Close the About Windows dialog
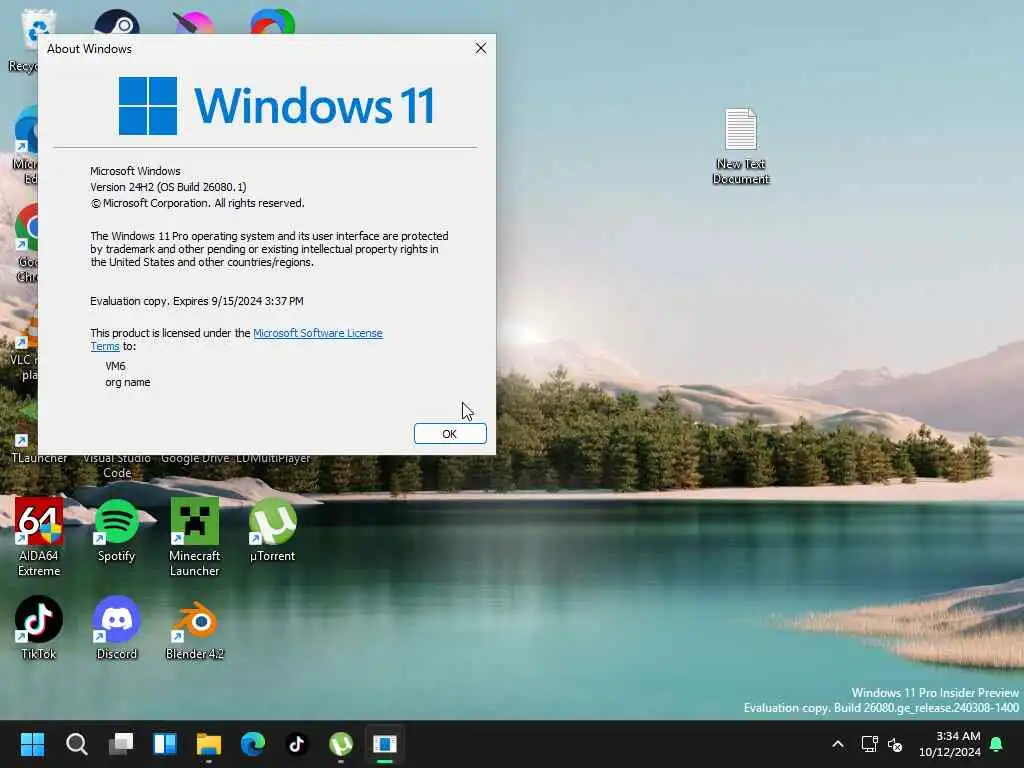 (x=481, y=48)
